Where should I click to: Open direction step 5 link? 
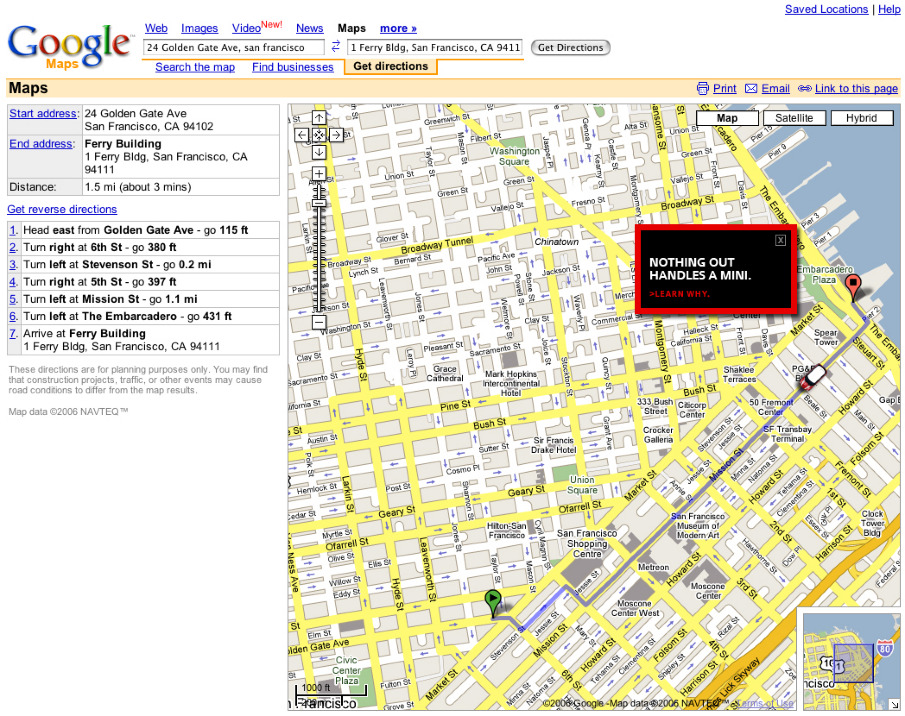coord(13,299)
